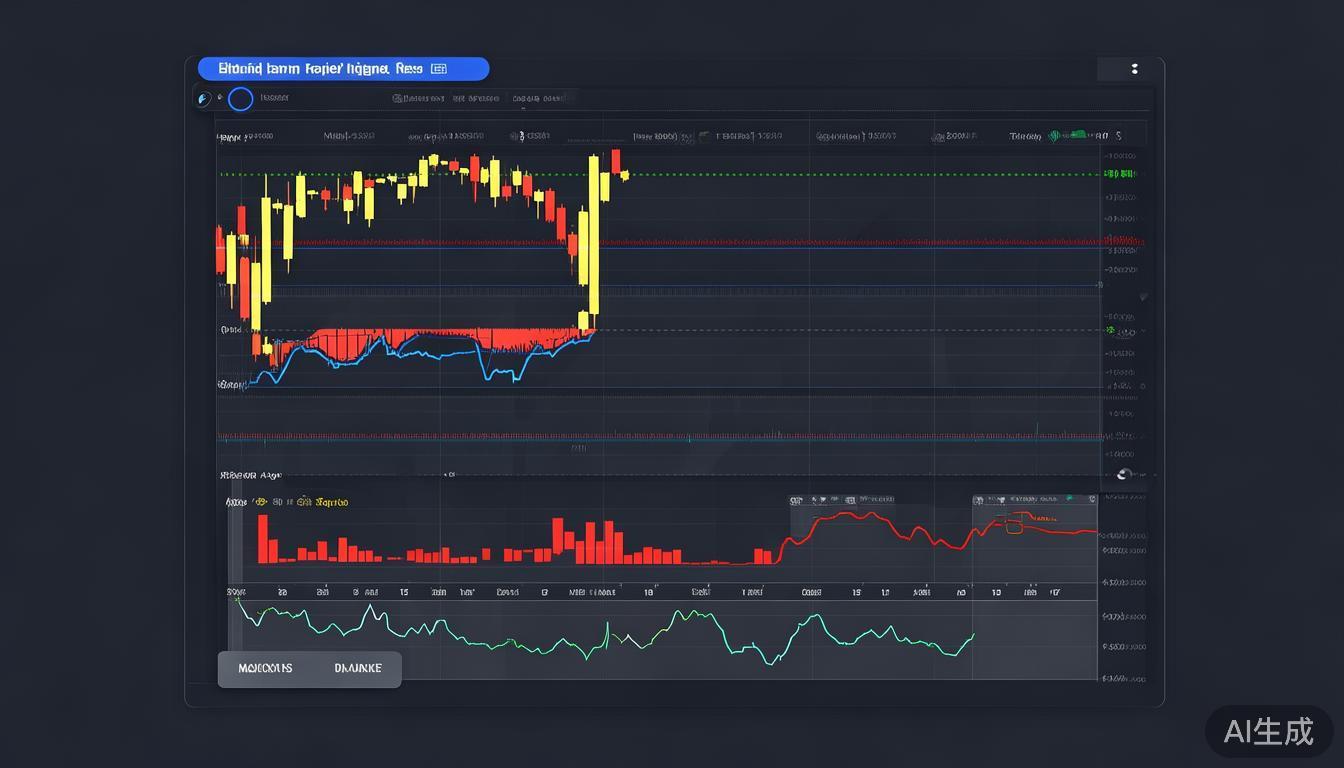1344x768 pixels.
Task: Select the DMJNKE tab at bottom left
Action: point(357,668)
